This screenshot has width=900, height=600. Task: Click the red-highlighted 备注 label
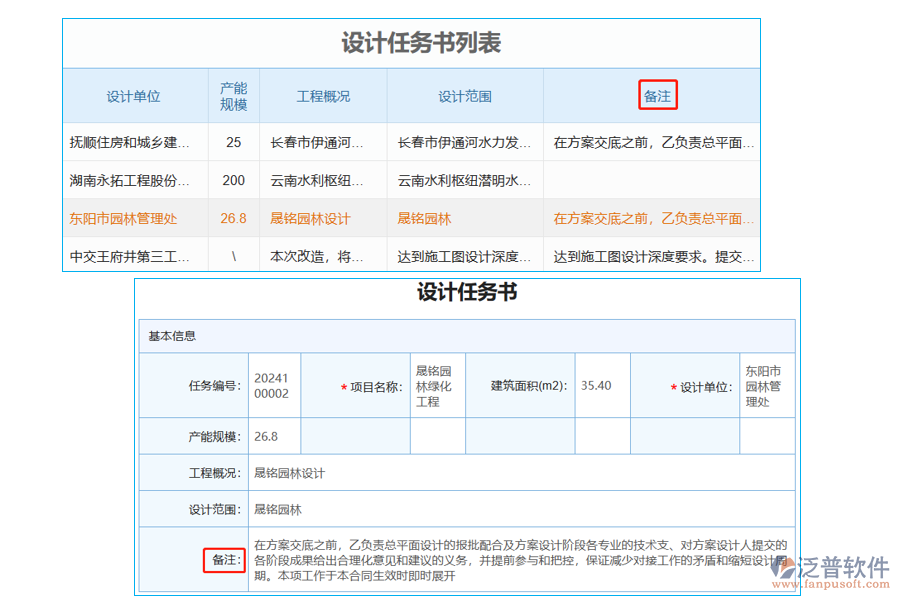(x=225, y=560)
